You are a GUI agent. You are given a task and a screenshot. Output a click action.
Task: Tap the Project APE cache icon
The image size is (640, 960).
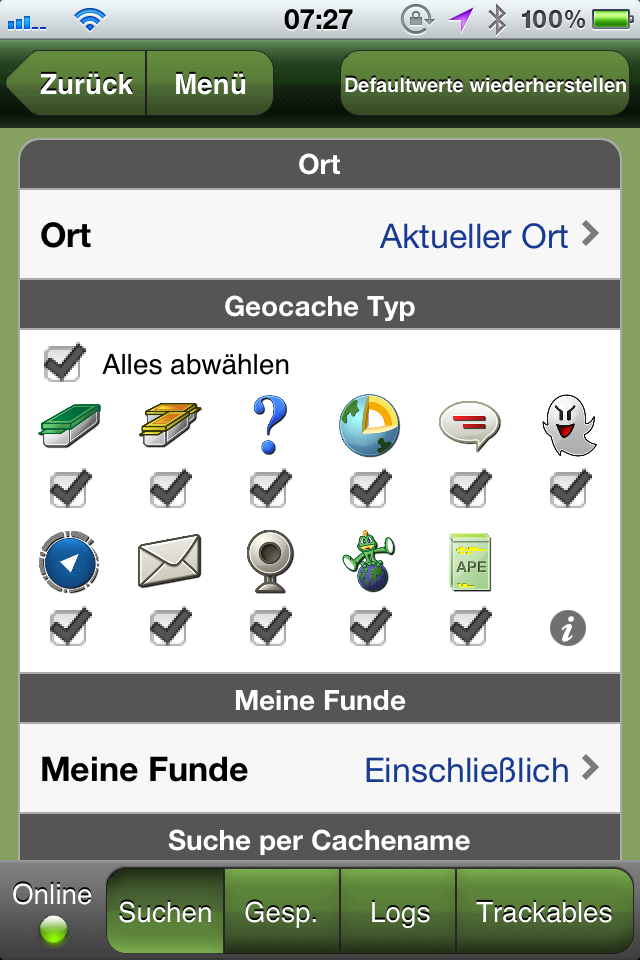pyautogui.click(x=470, y=562)
